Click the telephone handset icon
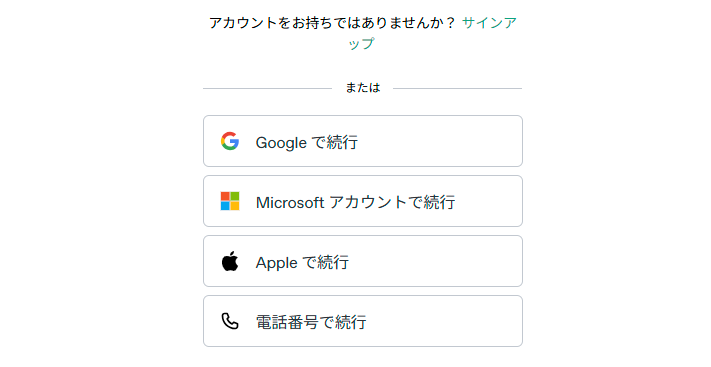Screen dimensions: 711x367 [230, 321]
